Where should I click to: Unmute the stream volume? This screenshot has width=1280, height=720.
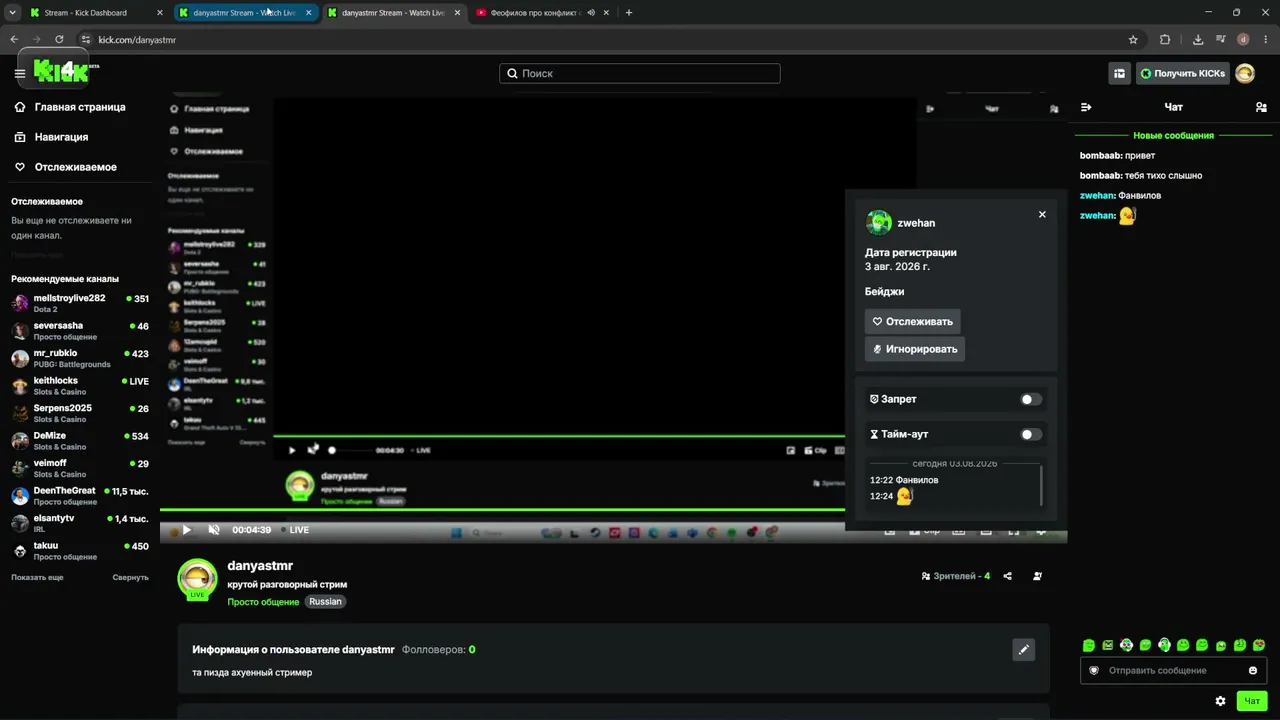(214, 530)
